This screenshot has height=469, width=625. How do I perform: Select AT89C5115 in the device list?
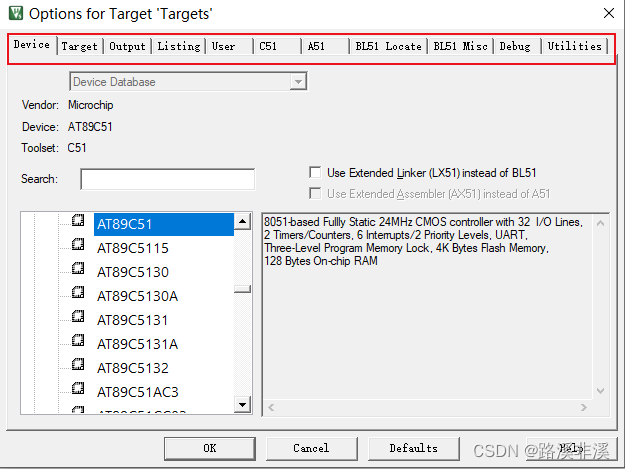133,248
